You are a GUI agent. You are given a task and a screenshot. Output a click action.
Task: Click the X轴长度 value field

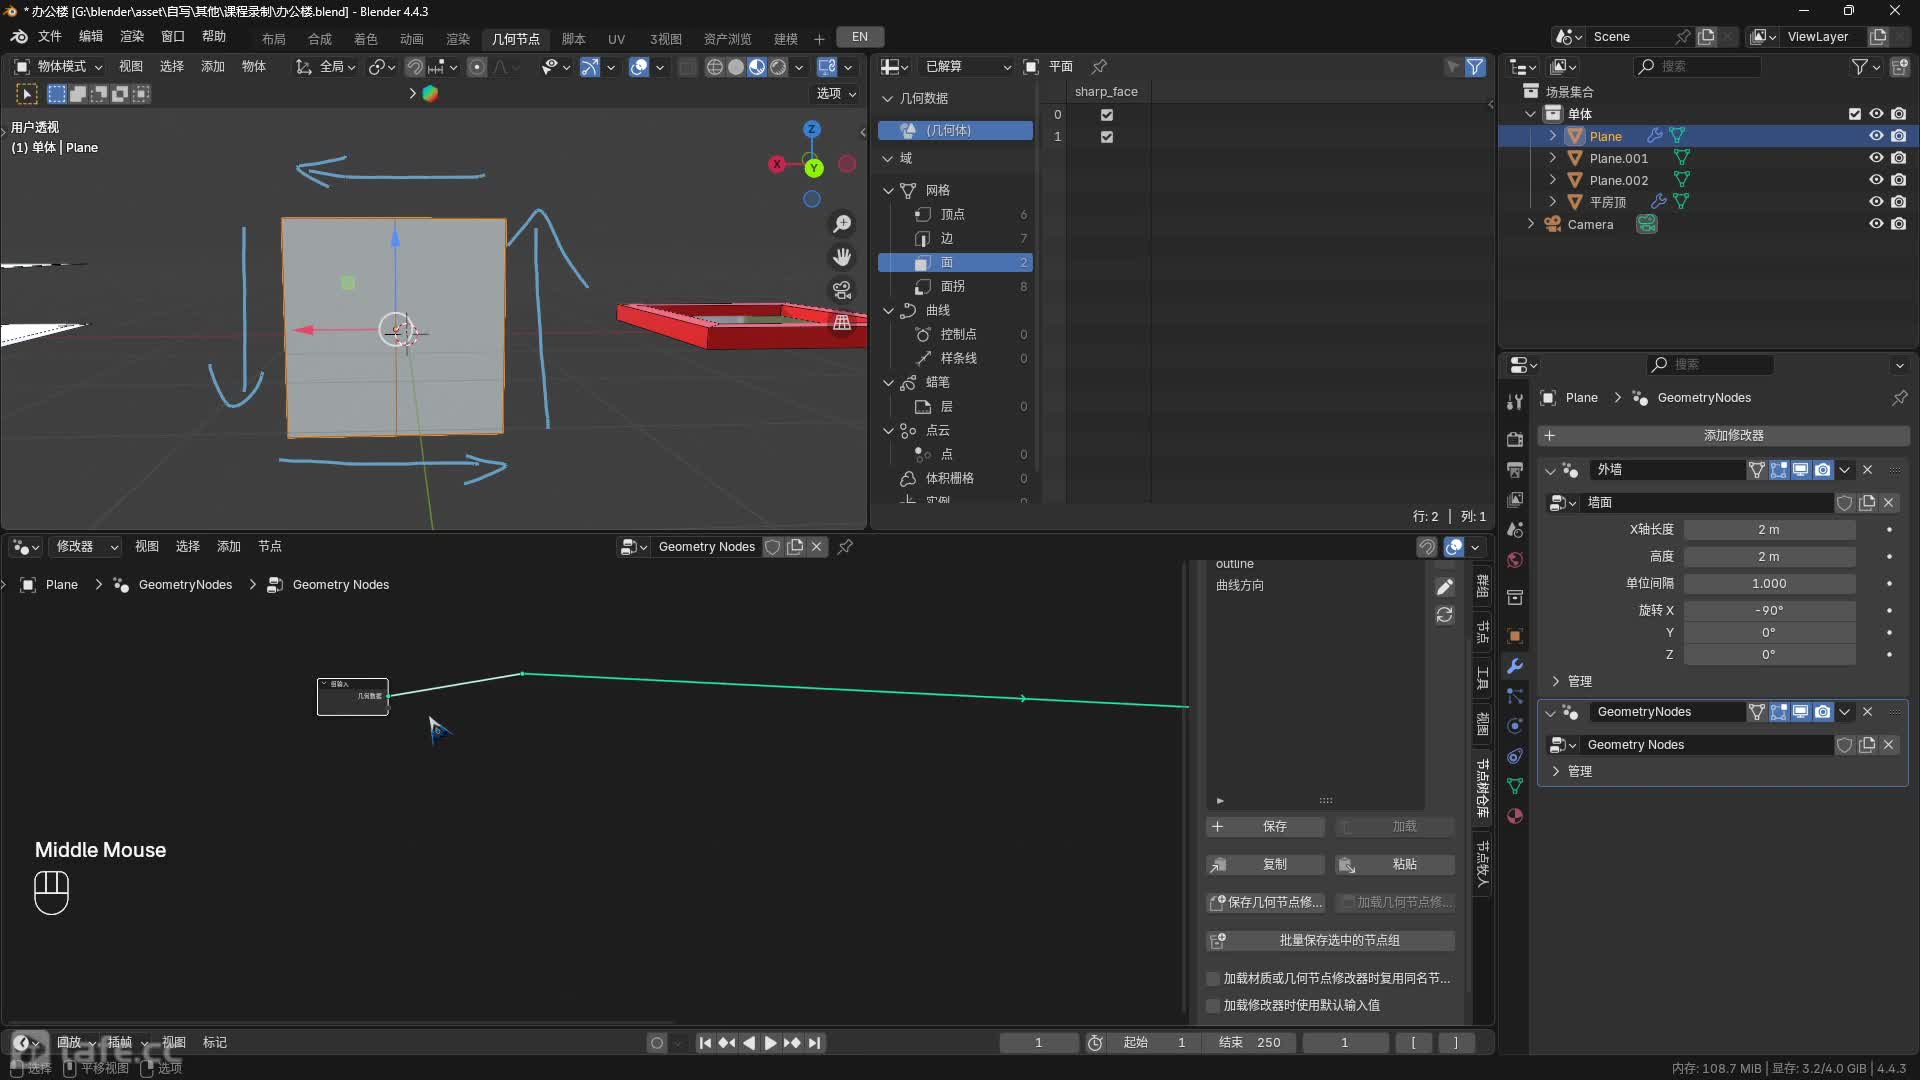1768,530
